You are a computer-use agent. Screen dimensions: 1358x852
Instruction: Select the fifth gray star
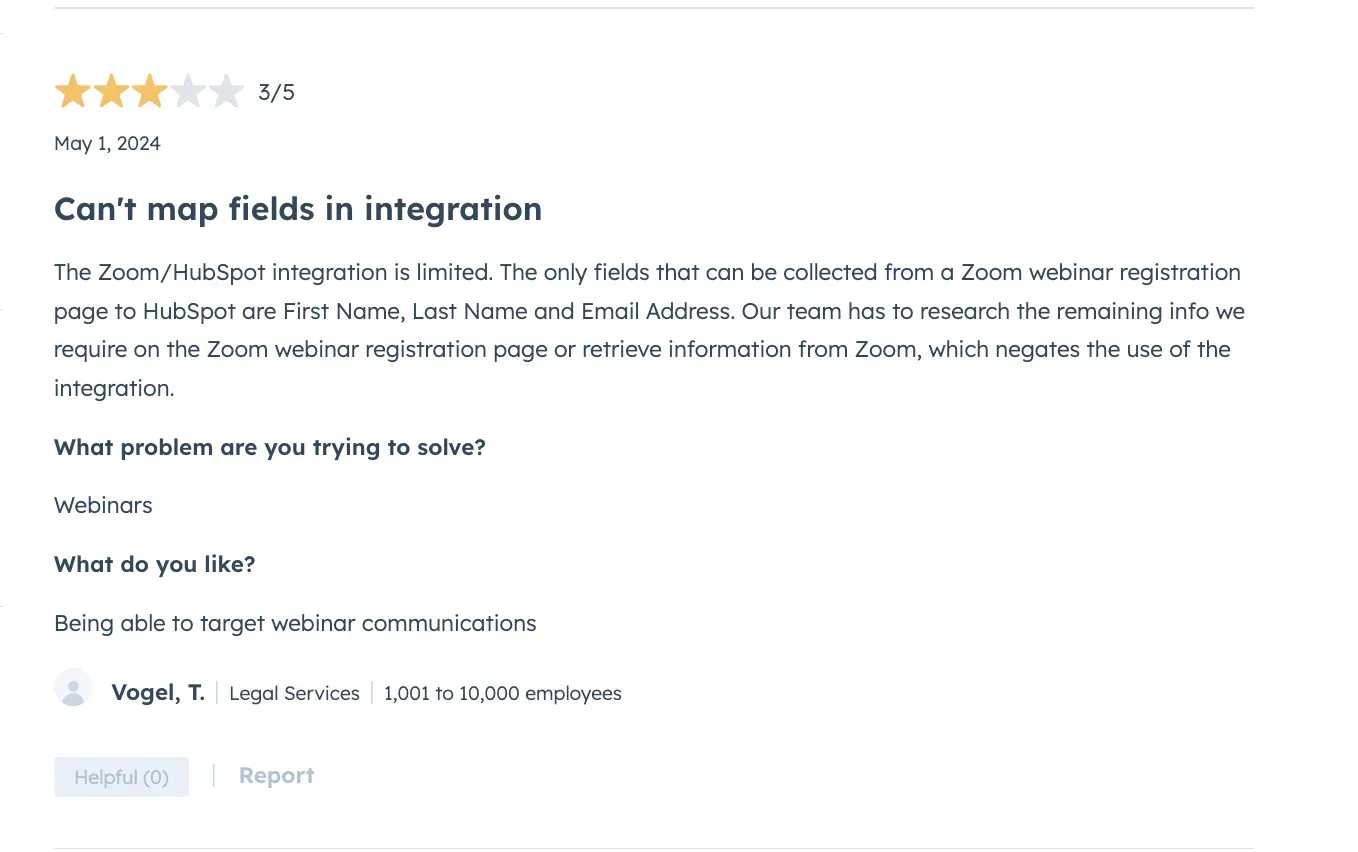point(225,91)
